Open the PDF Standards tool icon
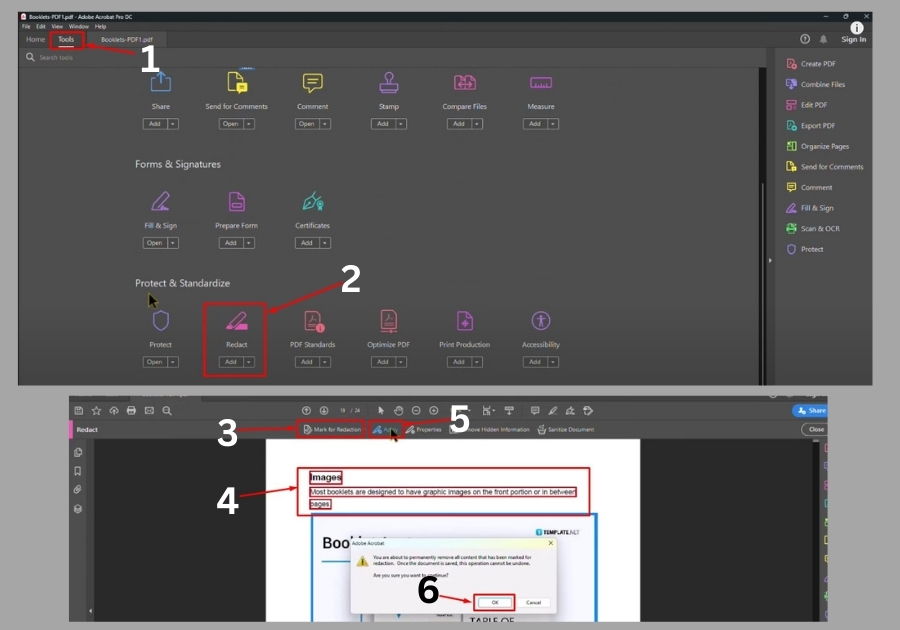This screenshot has height=630, width=900. click(313, 321)
